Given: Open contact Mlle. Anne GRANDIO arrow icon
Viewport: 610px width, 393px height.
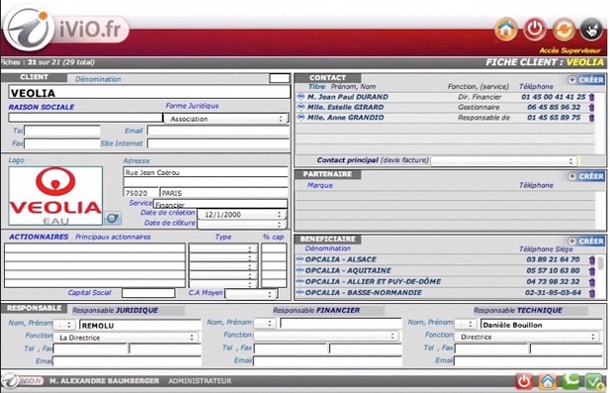Looking at the screenshot, I should [300, 117].
